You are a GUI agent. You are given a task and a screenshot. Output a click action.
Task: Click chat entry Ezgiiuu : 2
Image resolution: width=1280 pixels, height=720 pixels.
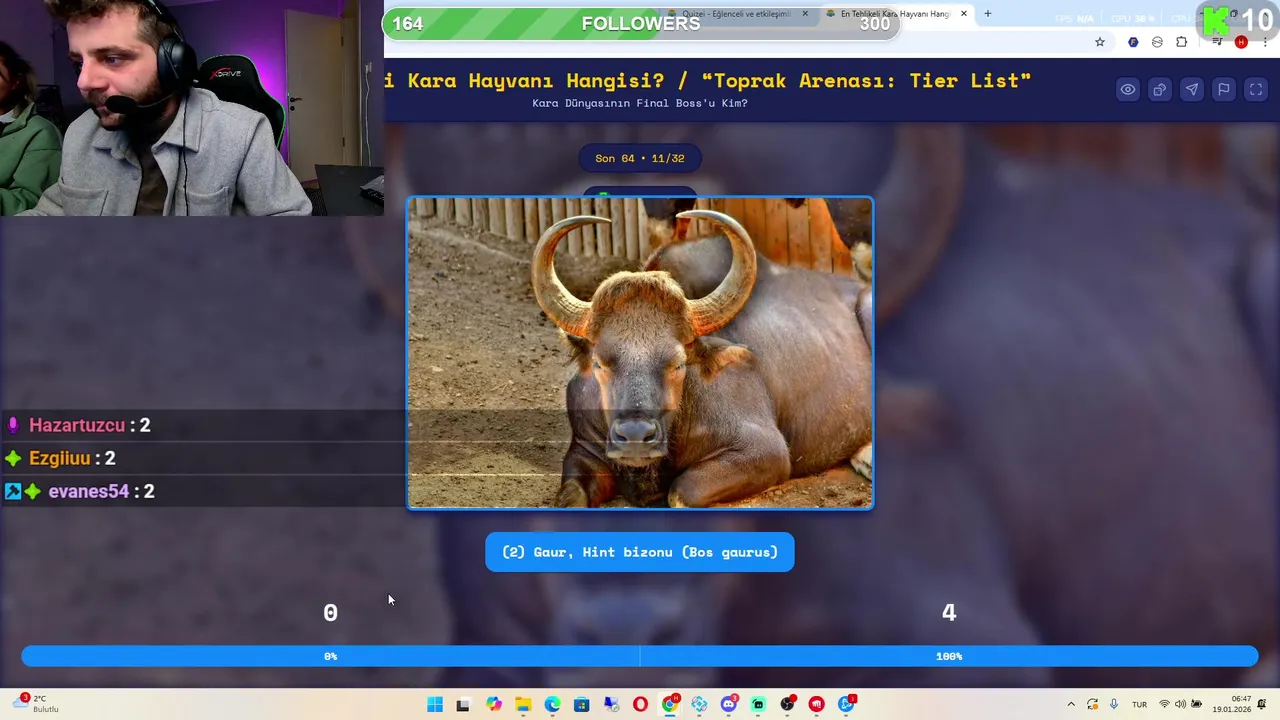(x=60, y=458)
